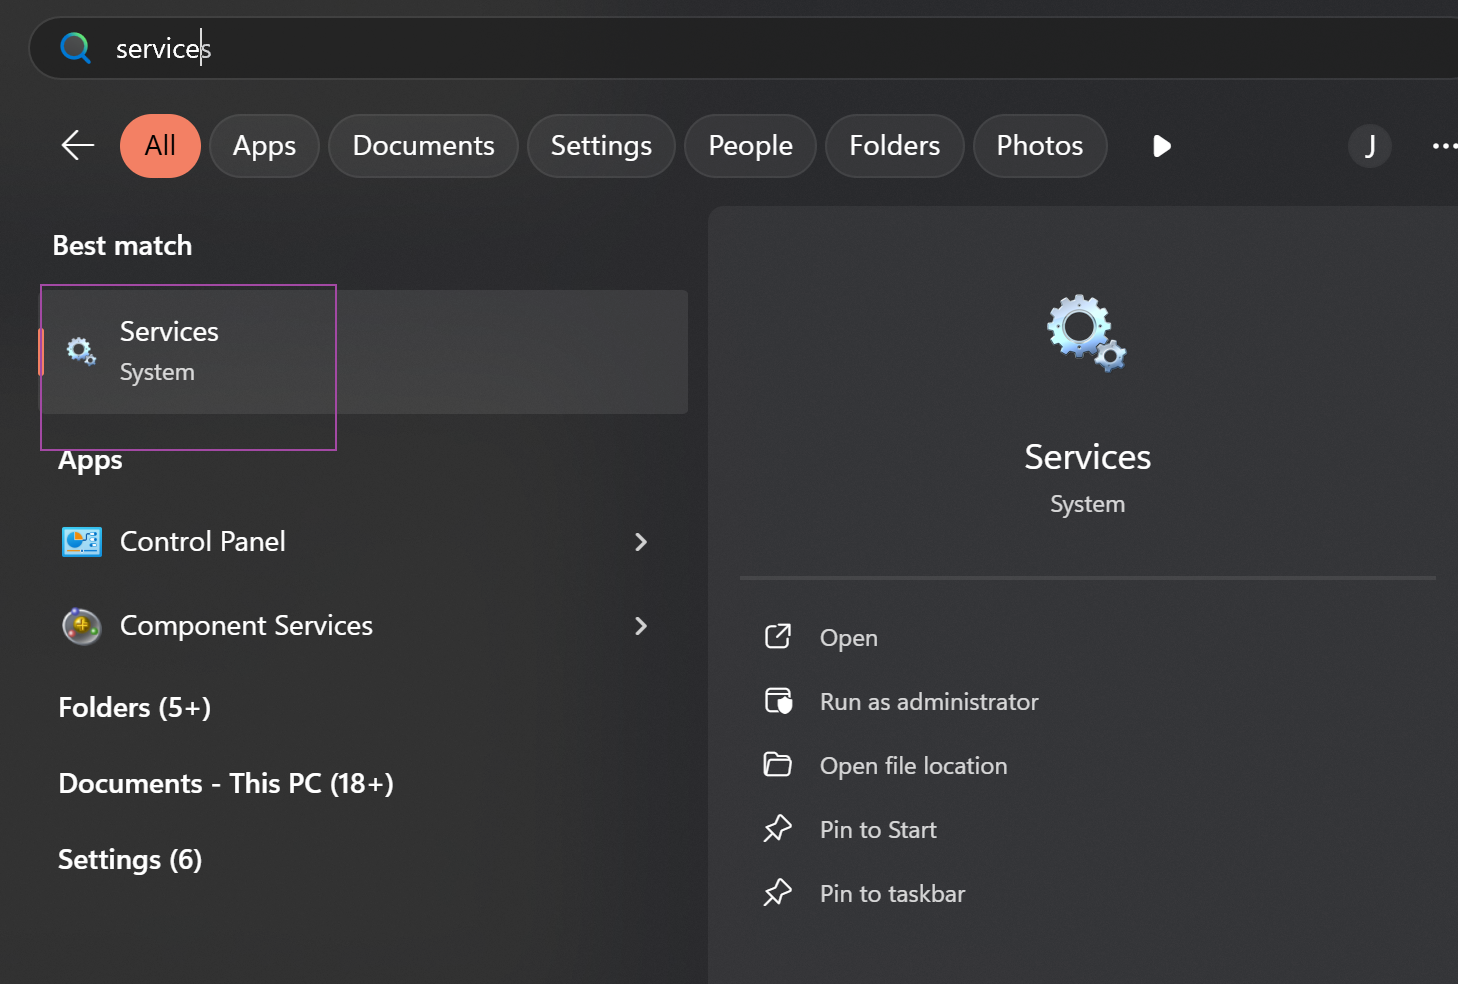
Task: Click the large Services gears icon
Action: tap(1086, 333)
